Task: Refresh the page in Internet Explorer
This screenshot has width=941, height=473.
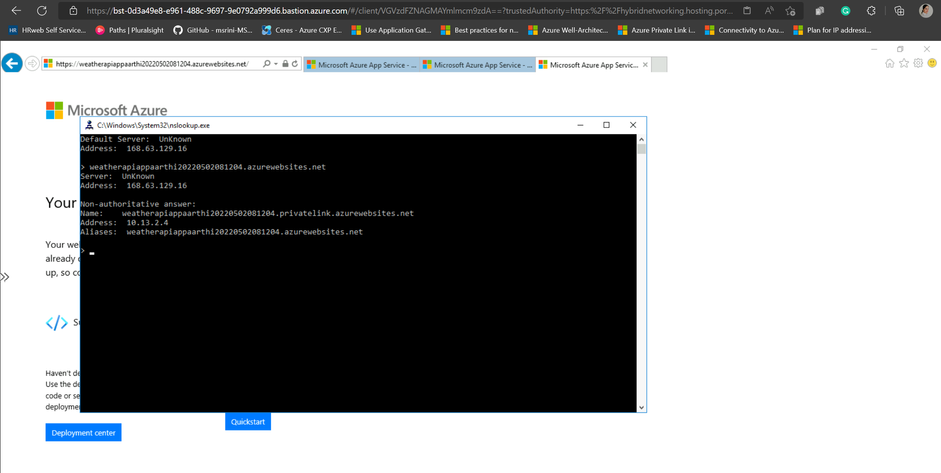Action: tap(295, 64)
